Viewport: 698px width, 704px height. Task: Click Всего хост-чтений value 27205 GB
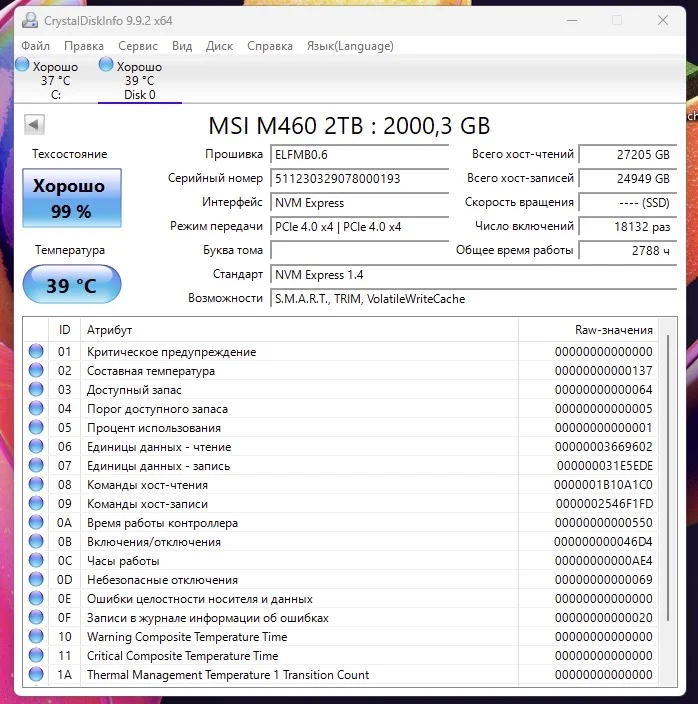click(x=628, y=154)
